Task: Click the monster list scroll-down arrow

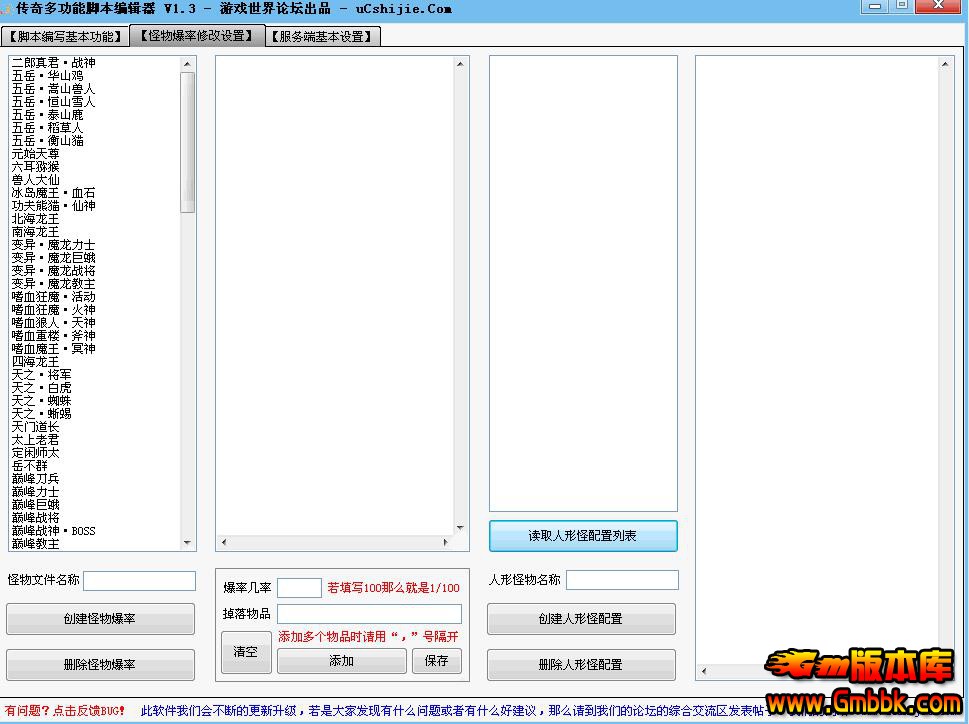Action: (188, 543)
